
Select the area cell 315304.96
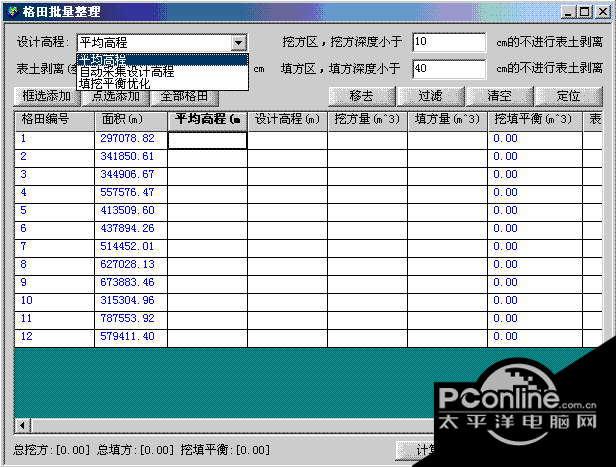(131, 302)
